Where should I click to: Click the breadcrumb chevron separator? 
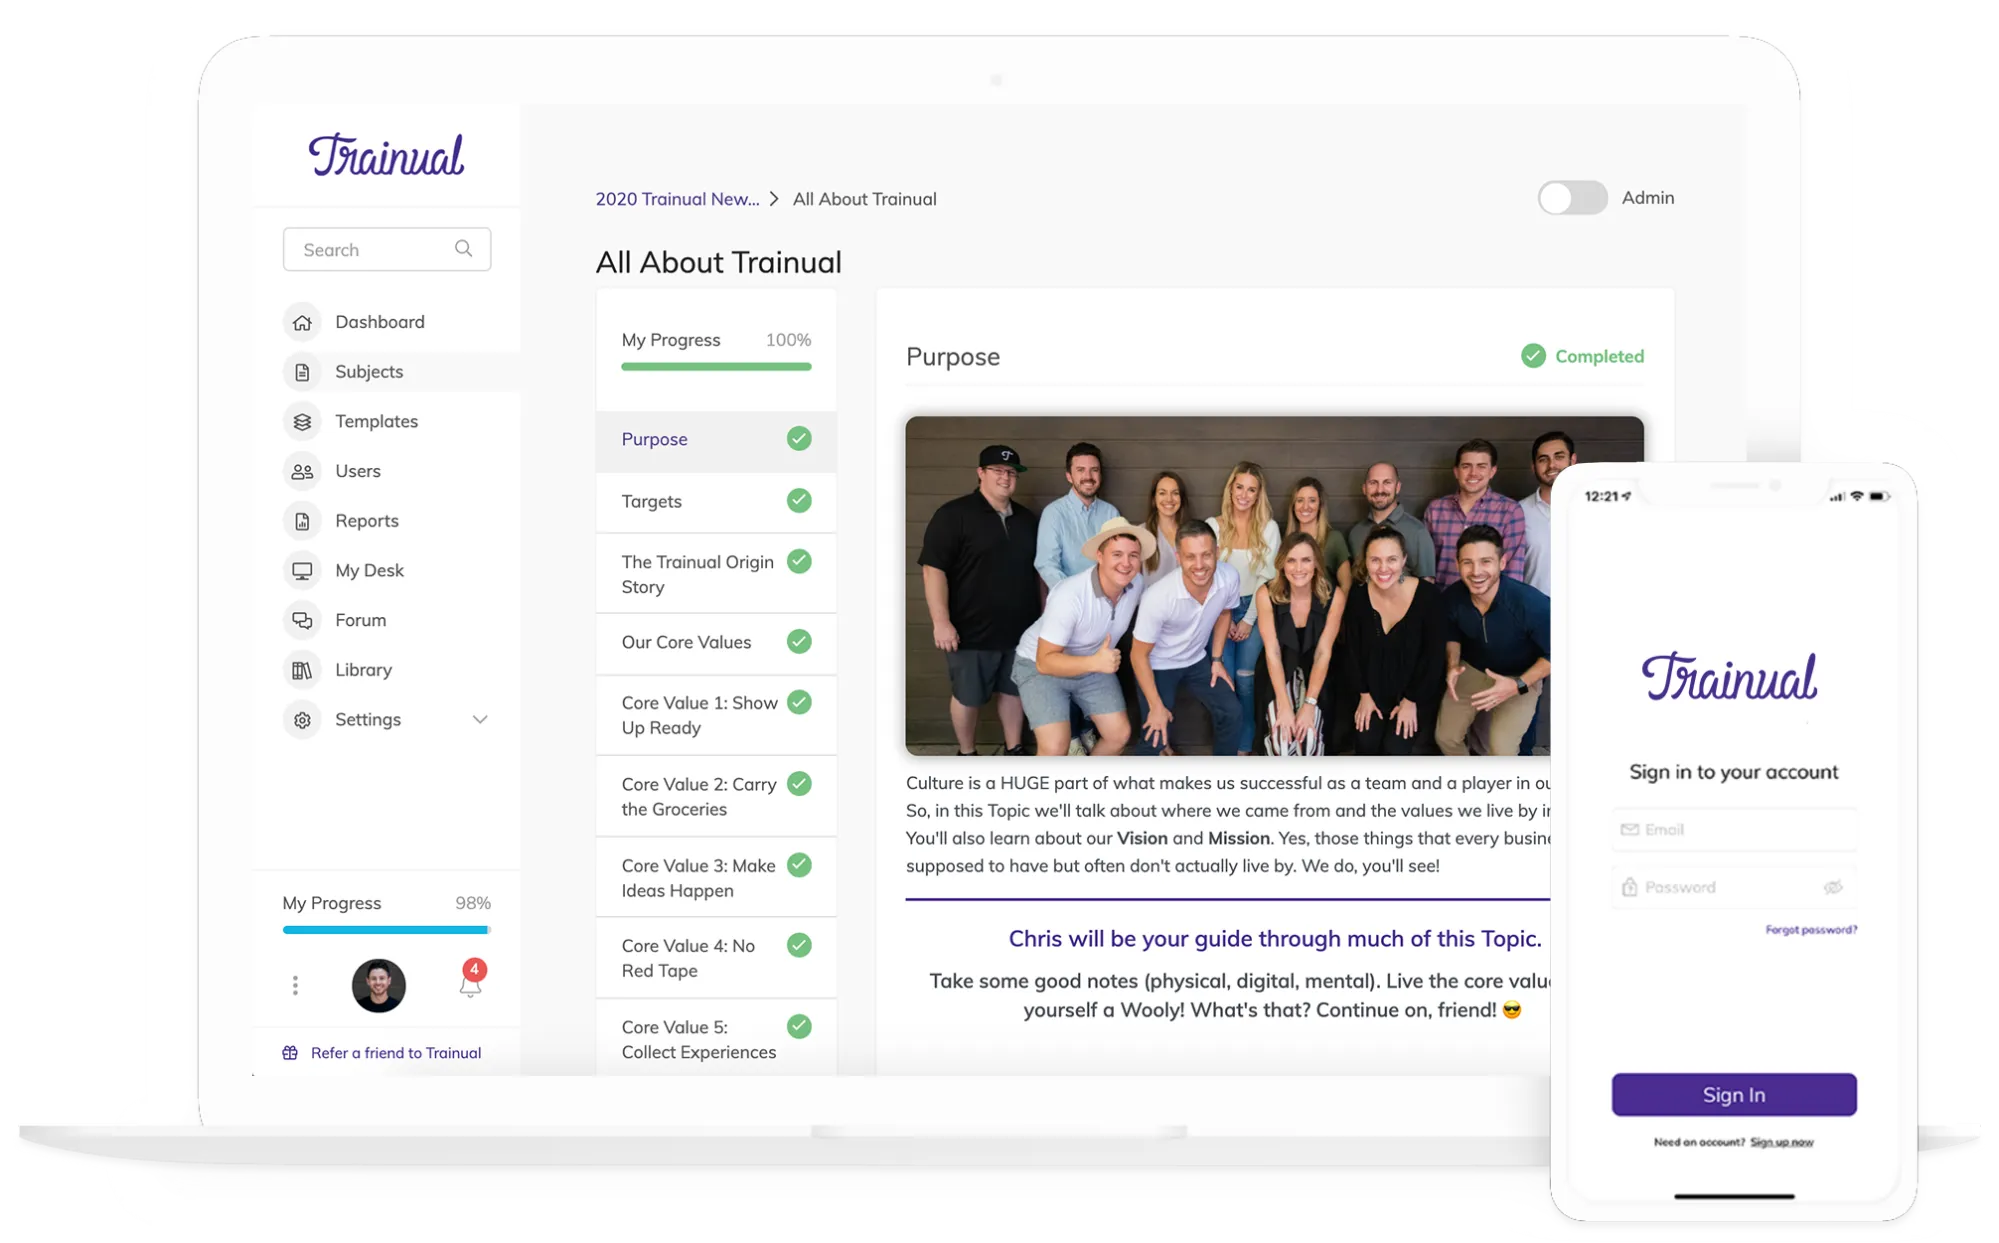click(x=774, y=199)
